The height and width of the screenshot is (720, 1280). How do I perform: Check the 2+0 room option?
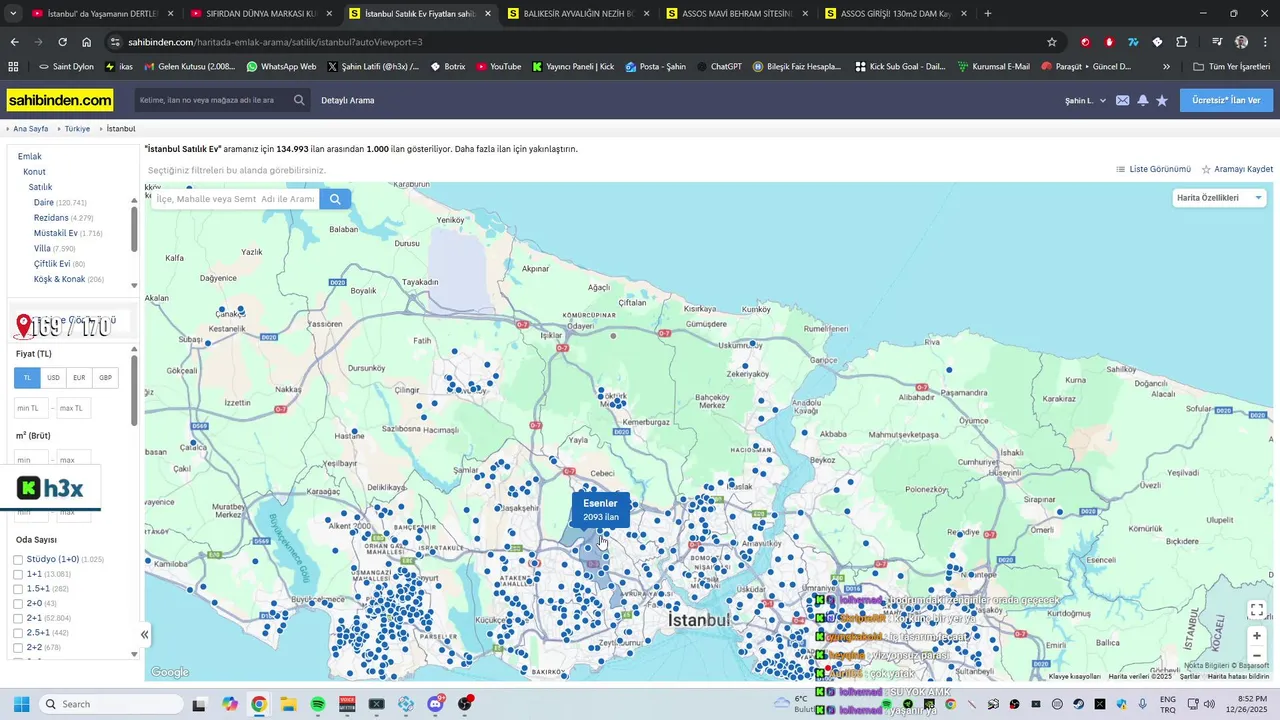pos(18,604)
